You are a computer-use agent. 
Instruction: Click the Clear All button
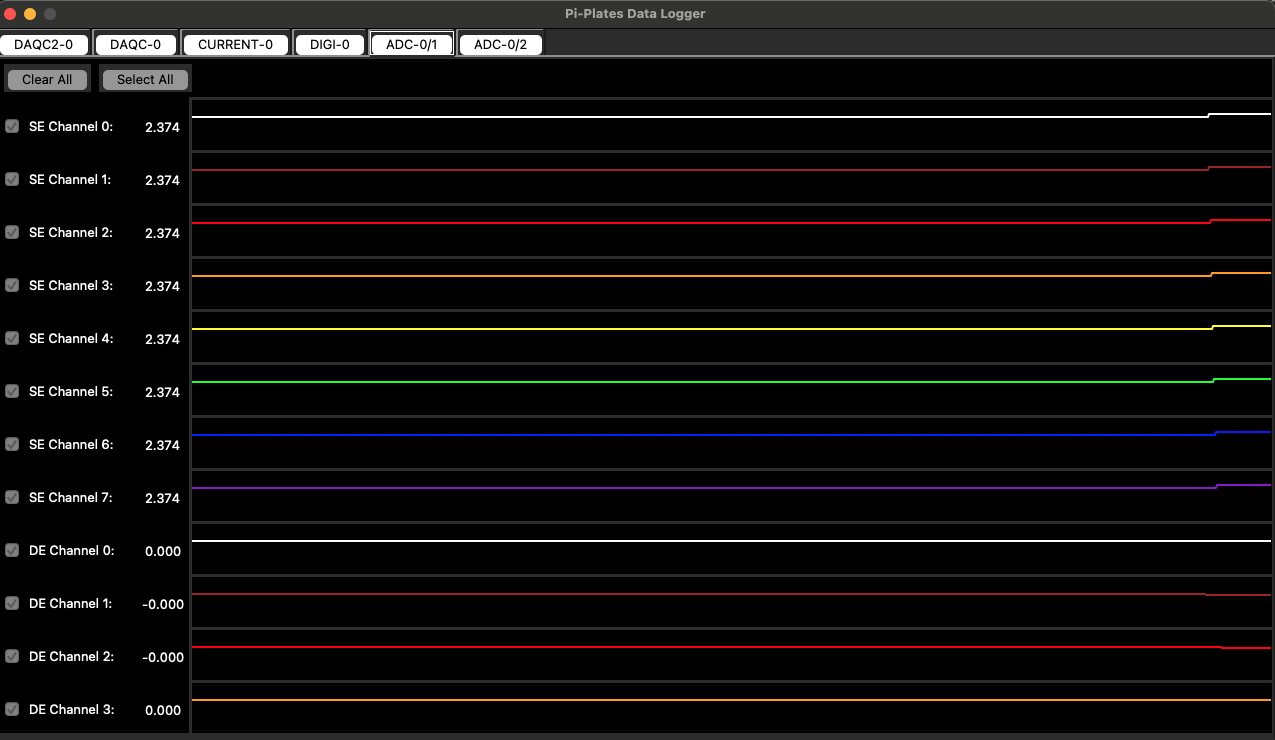(x=47, y=79)
